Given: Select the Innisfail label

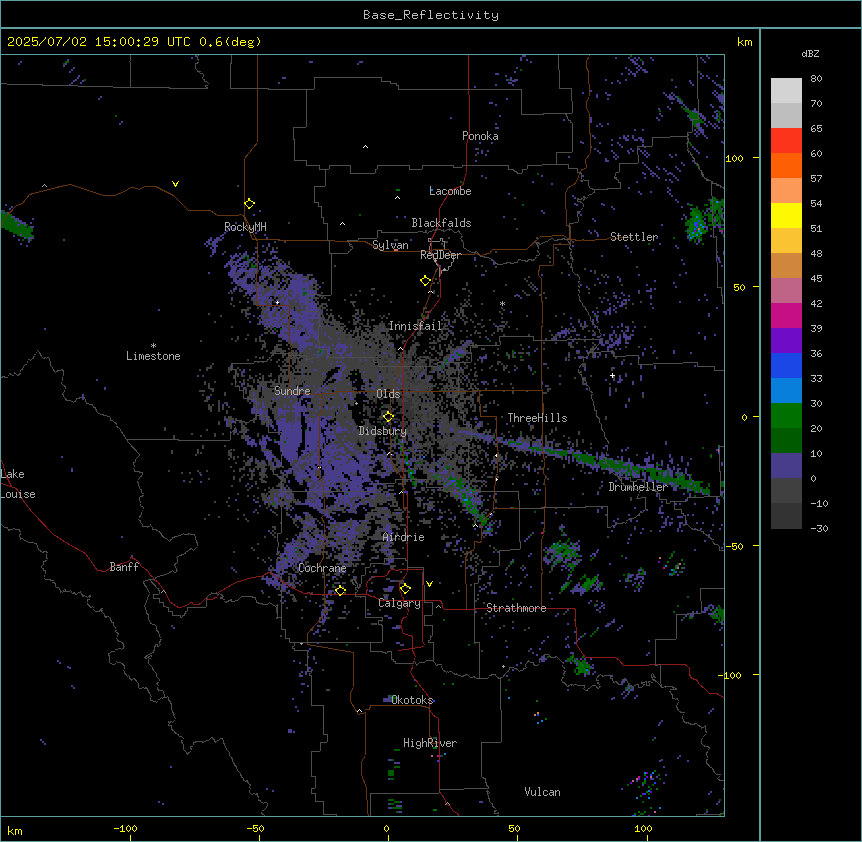Looking at the screenshot, I should 415,326.
